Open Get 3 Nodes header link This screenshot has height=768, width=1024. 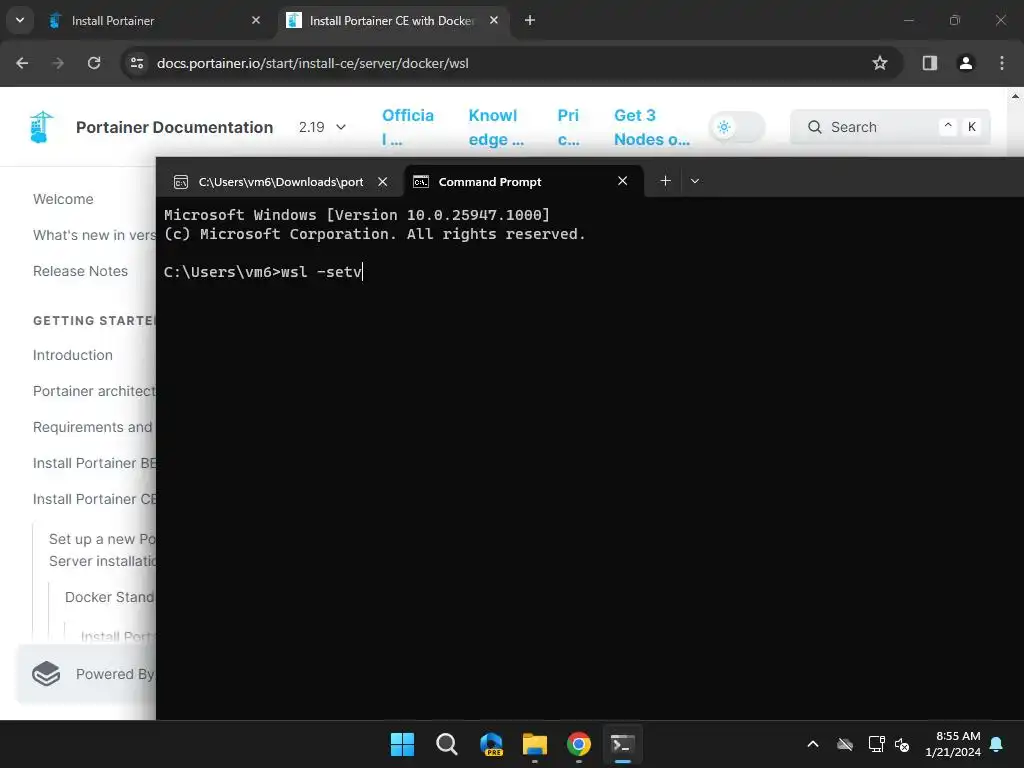(651, 127)
